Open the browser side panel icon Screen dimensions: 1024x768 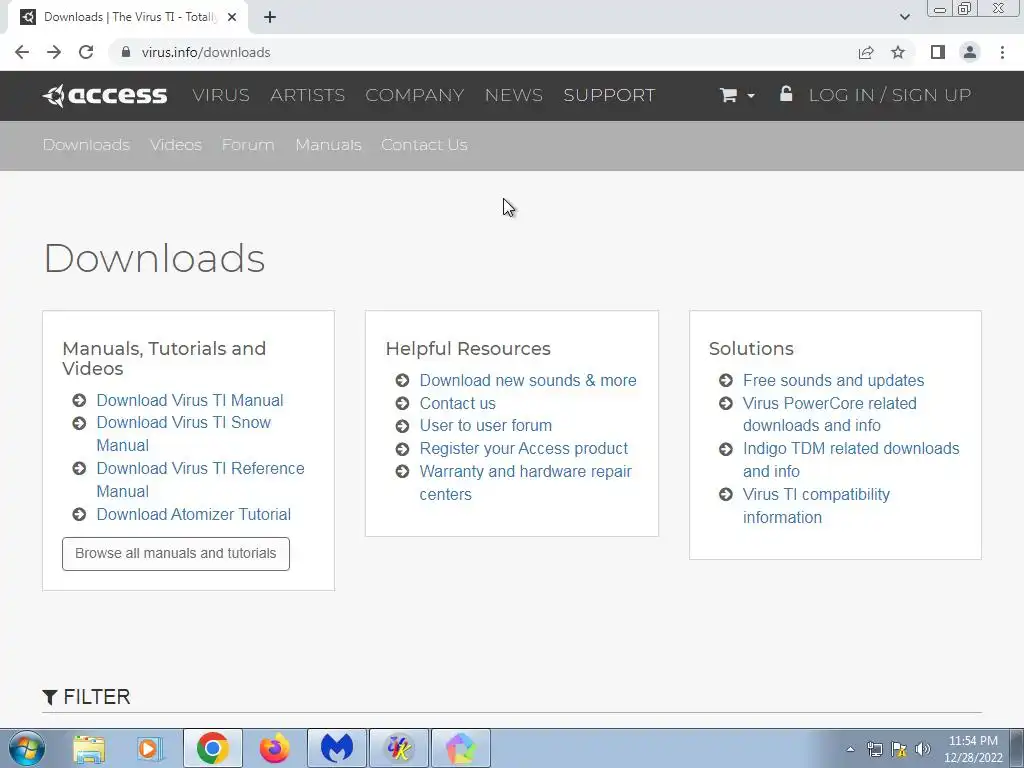point(938,52)
